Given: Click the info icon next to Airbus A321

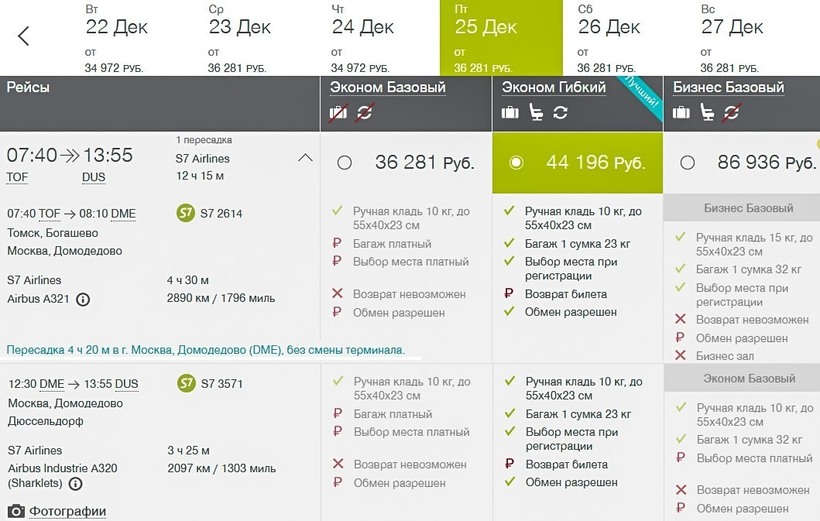Looking at the screenshot, I should point(83,299).
